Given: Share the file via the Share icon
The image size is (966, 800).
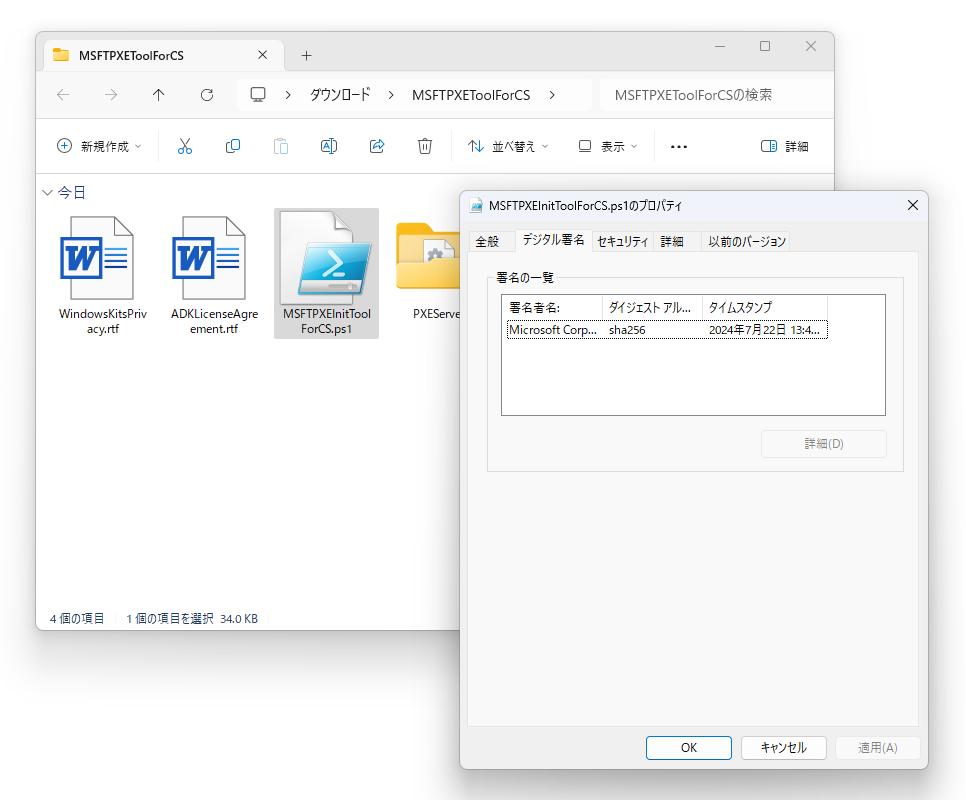Looking at the screenshot, I should [x=377, y=146].
